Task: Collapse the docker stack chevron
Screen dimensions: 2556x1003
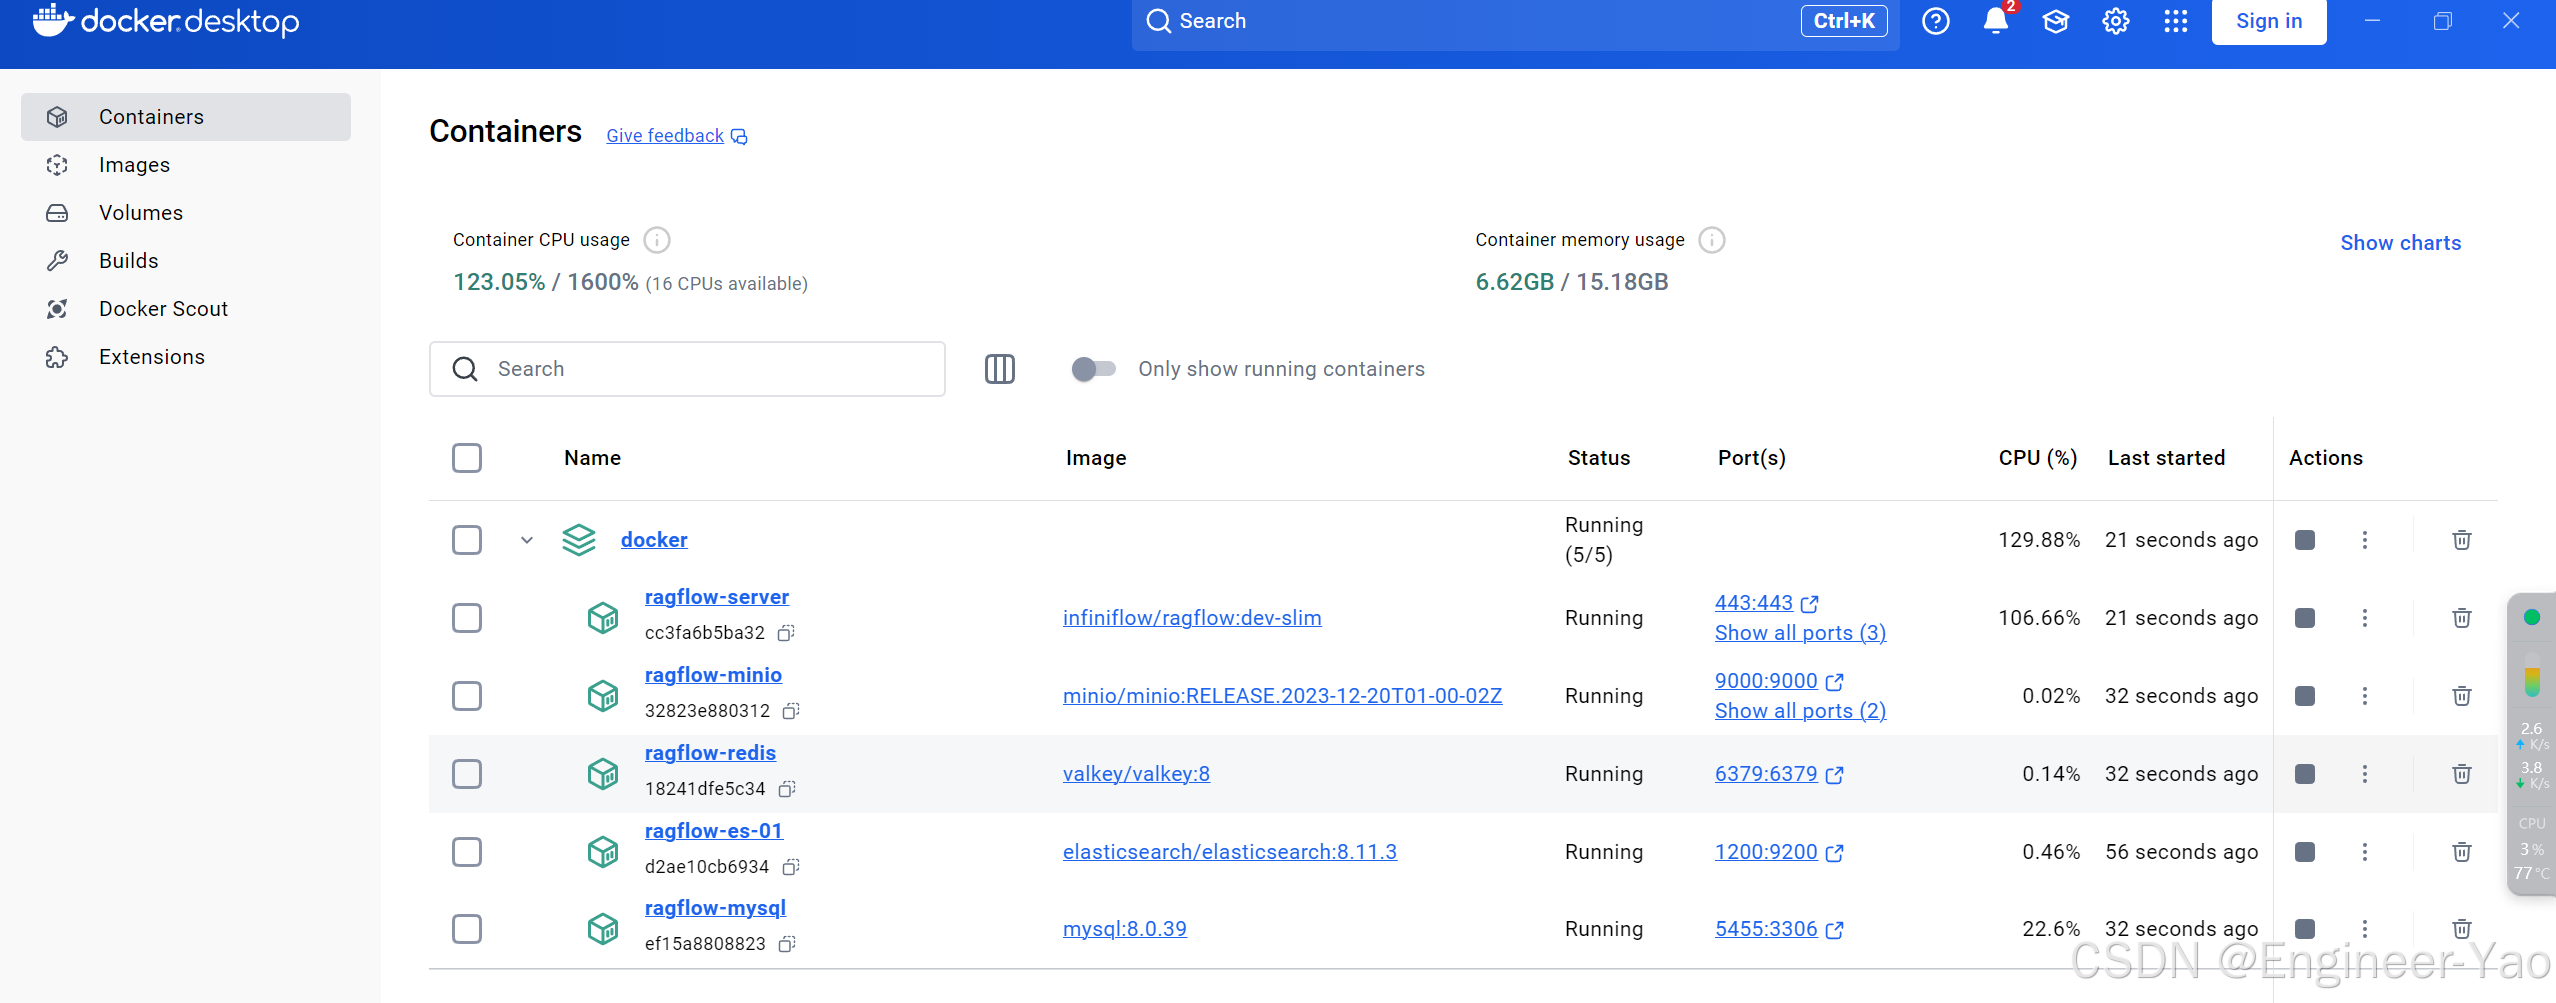Action: [527, 540]
